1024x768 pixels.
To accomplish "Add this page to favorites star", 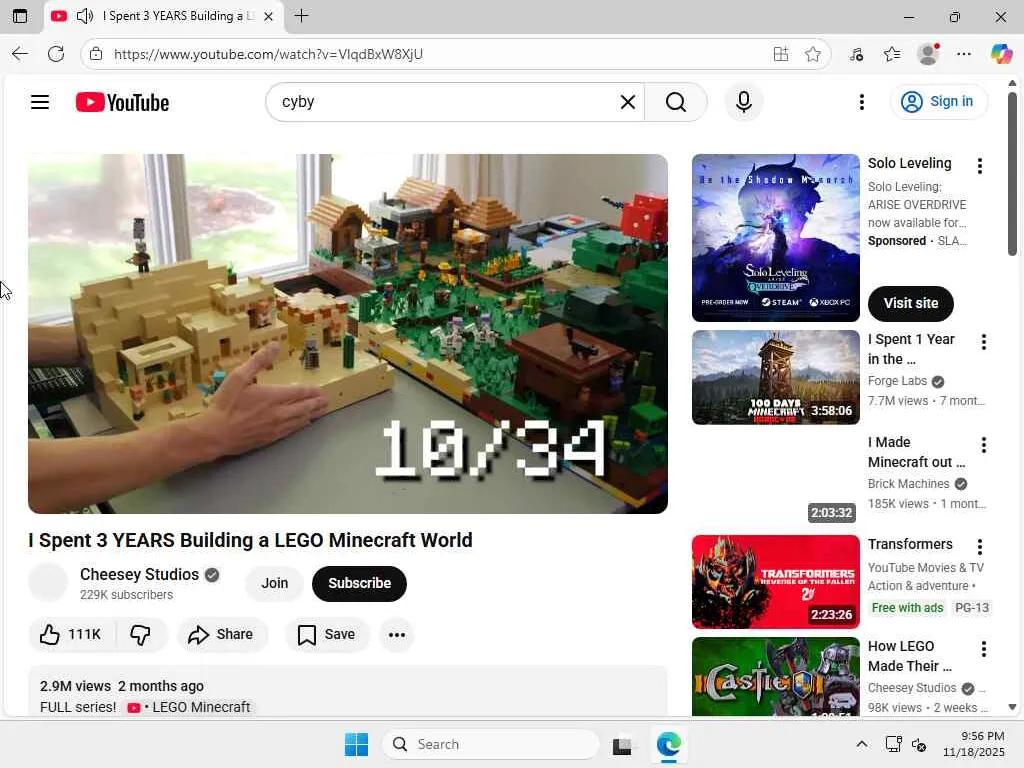I will coord(812,54).
